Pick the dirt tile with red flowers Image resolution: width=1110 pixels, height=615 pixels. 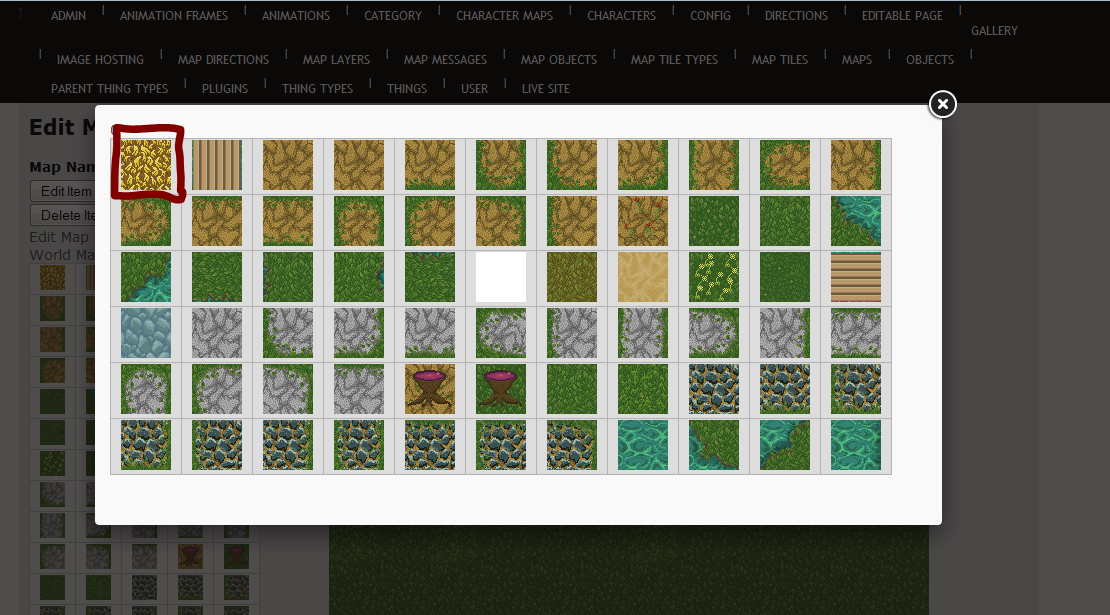pos(642,221)
